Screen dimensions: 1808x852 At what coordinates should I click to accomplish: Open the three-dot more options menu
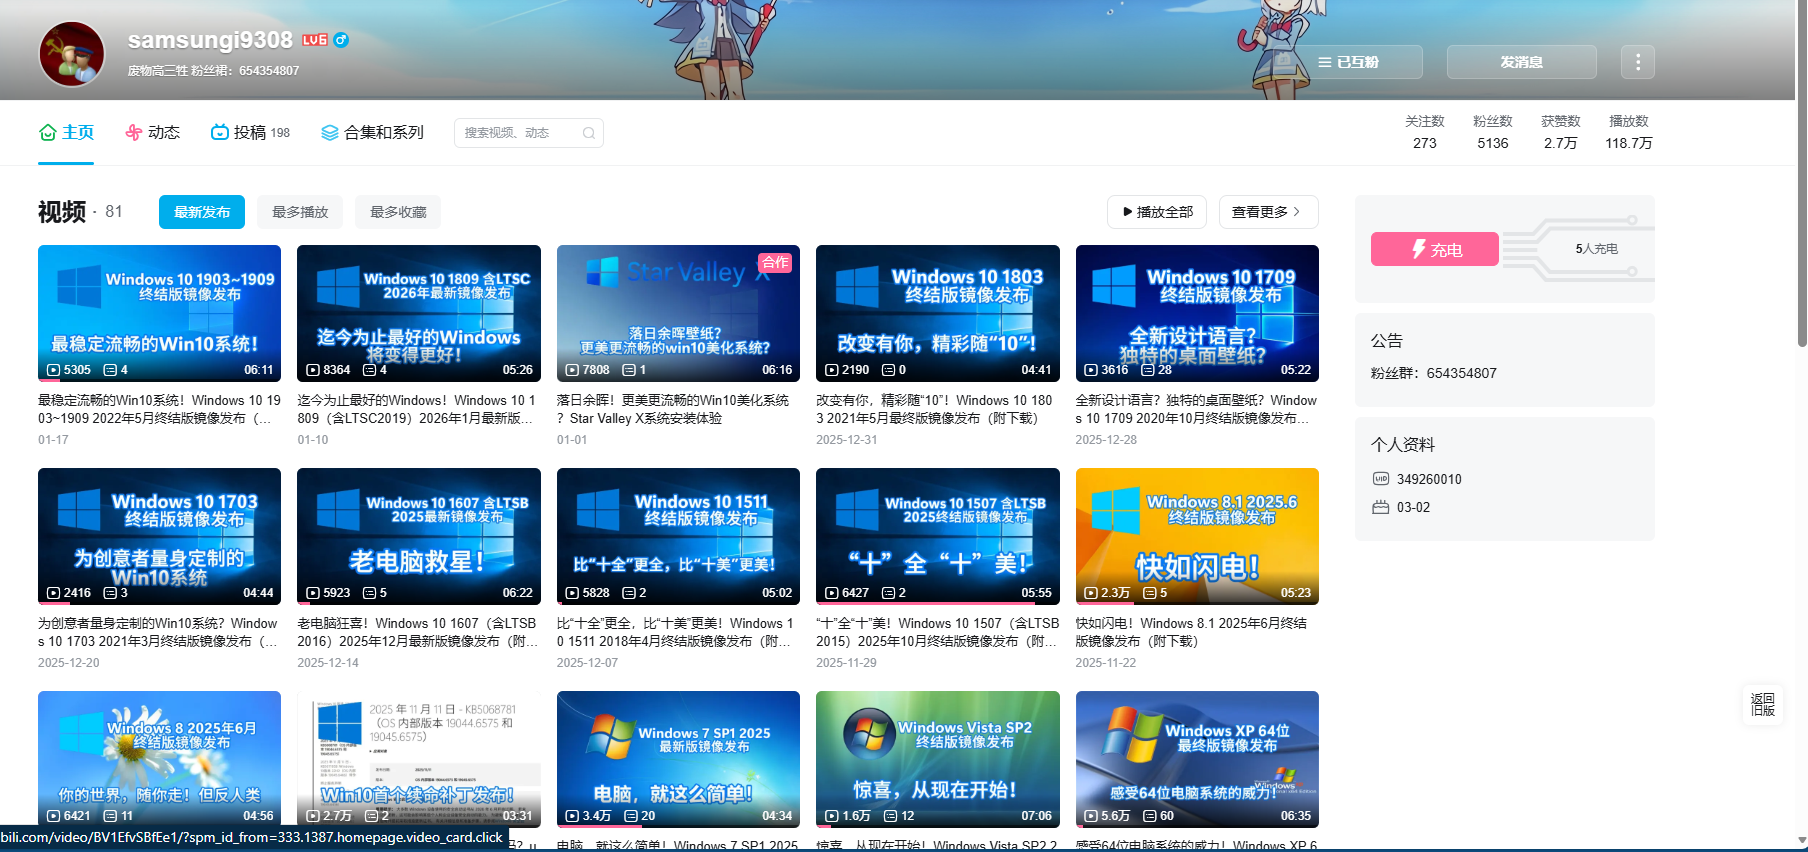pos(1637,62)
